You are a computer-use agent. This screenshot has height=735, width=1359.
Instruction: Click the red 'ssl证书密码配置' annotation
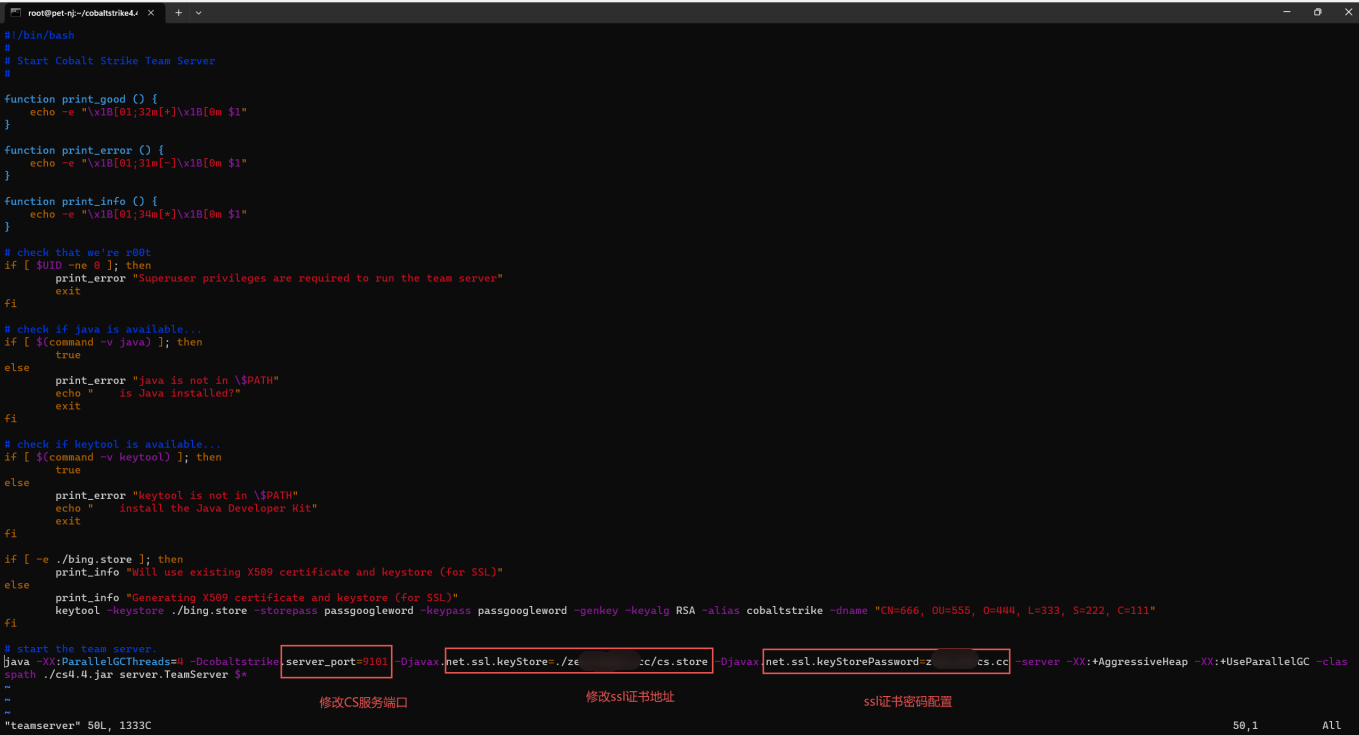[907, 702]
